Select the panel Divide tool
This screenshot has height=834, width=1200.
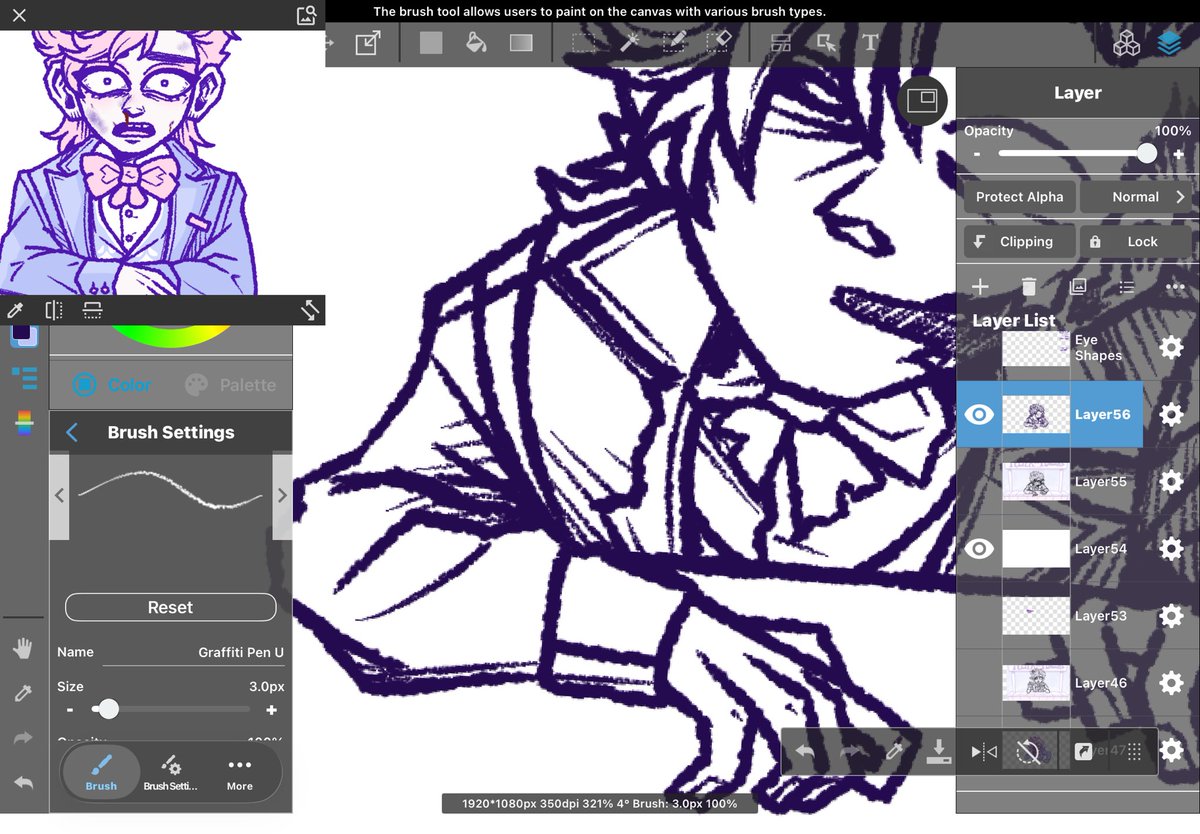781,43
